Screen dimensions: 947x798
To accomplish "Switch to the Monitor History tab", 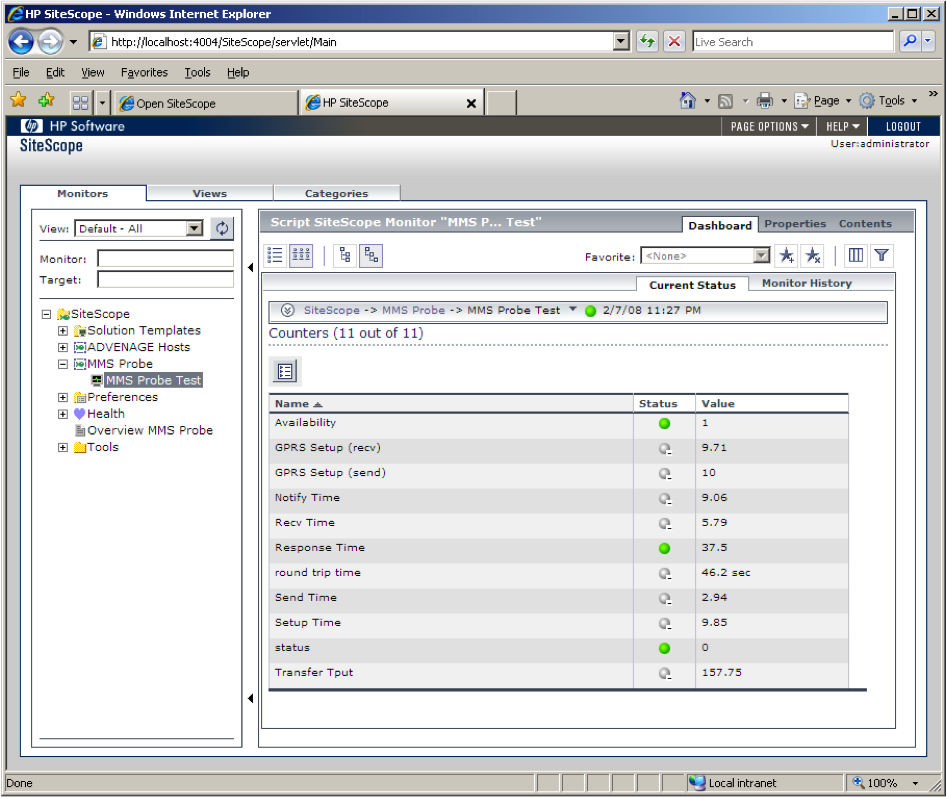I will pos(806,283).
